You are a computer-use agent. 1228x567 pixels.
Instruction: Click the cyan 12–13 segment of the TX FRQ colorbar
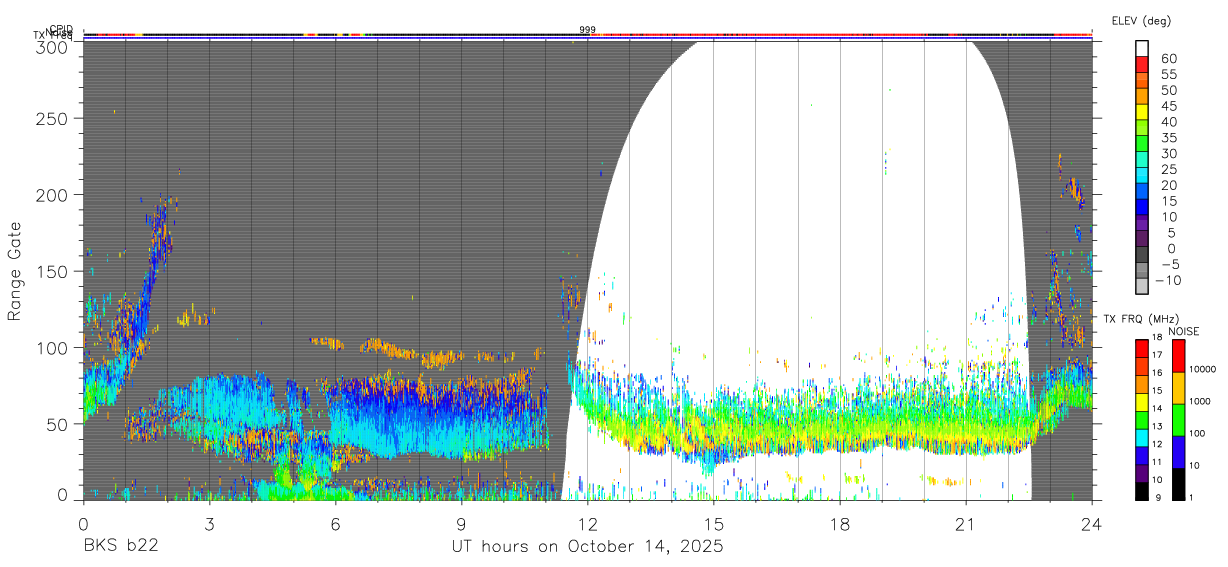click(x=1143, y=437)
